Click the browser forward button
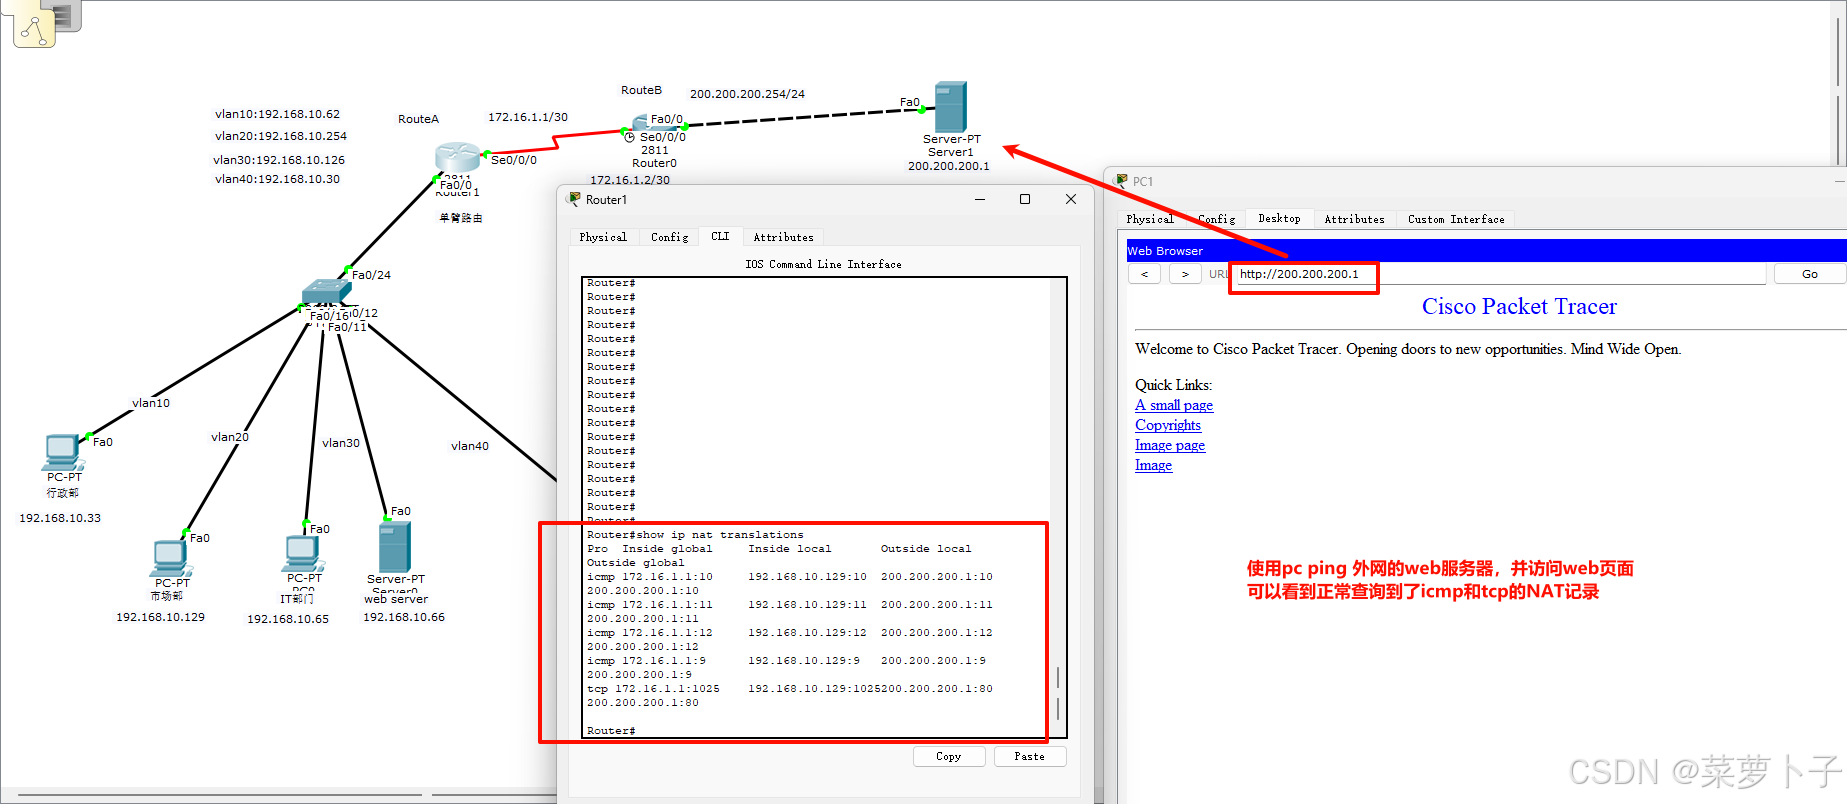This screenshot has width=1847, height=804. click(1185, 274)
